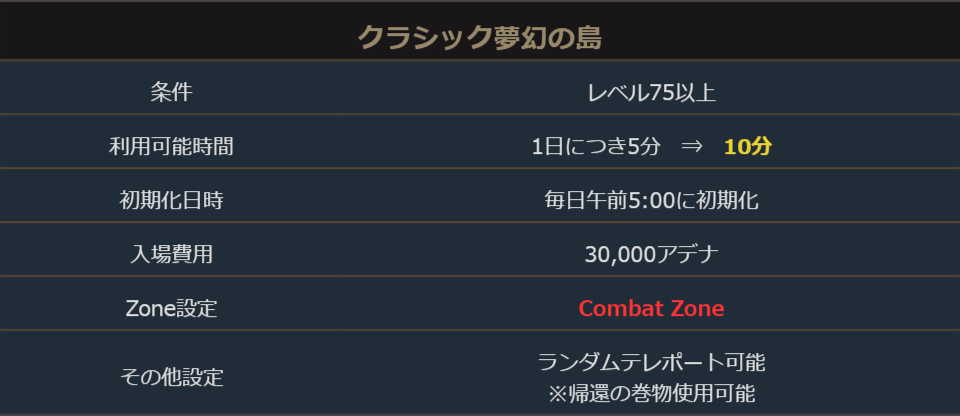The image size is (960, 416).
Task: Click the アデナ currency word
Action: [688, 254]
